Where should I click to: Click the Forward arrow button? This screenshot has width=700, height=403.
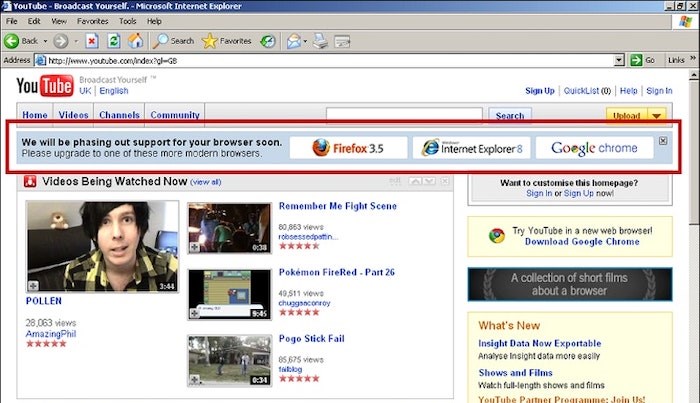(61, 41)
